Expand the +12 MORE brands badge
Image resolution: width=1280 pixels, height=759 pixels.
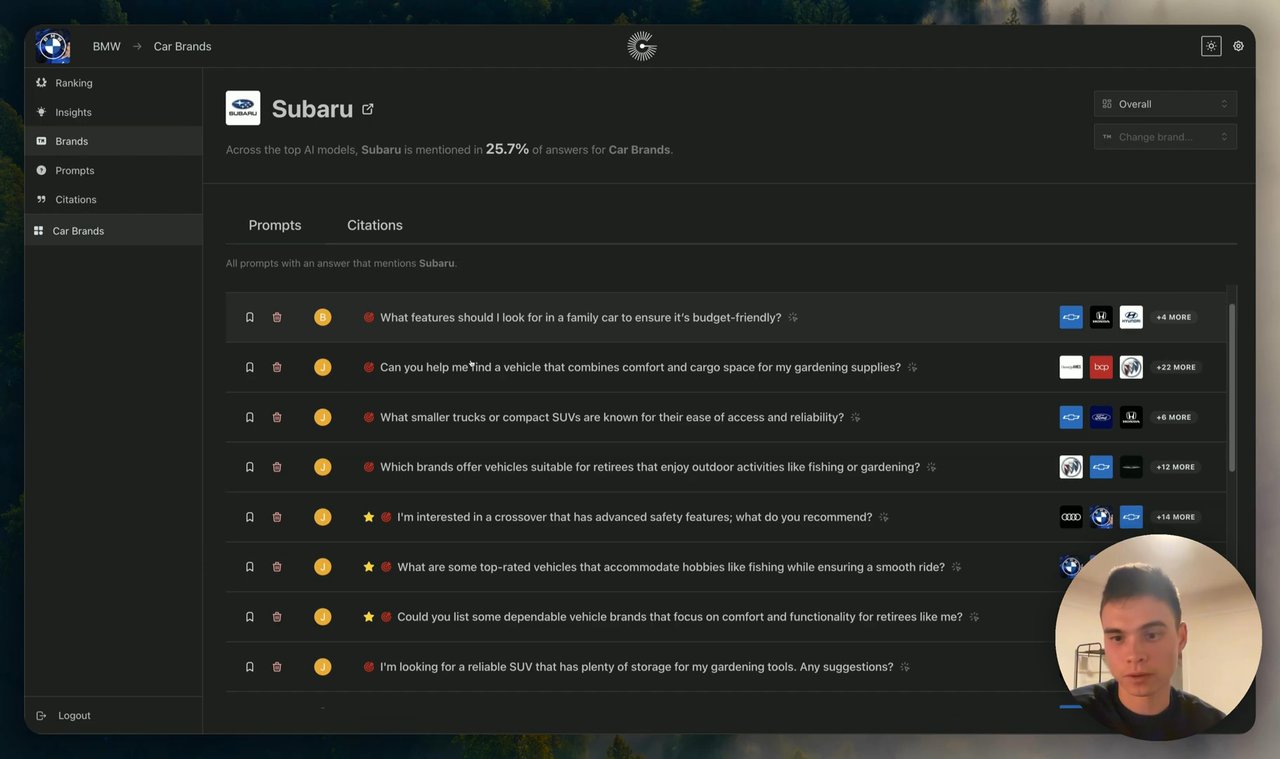click(1176, 467)
